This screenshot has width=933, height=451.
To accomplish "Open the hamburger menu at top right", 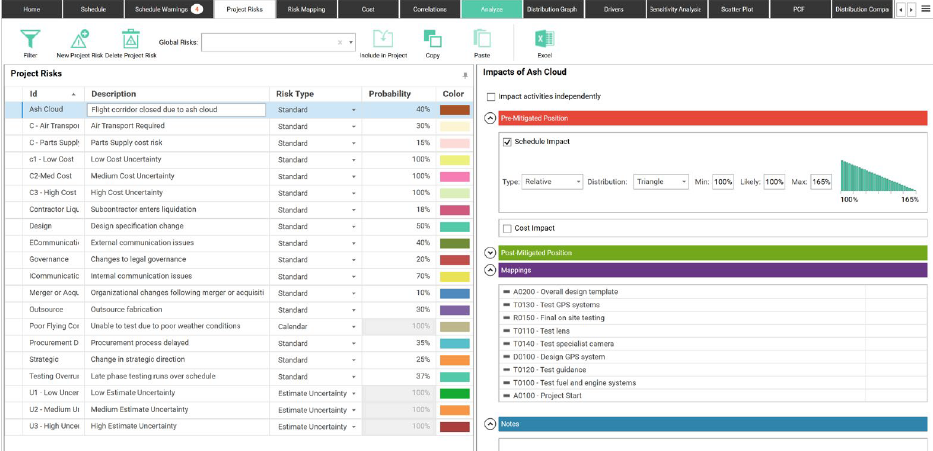I will click(x=924, y=9).
